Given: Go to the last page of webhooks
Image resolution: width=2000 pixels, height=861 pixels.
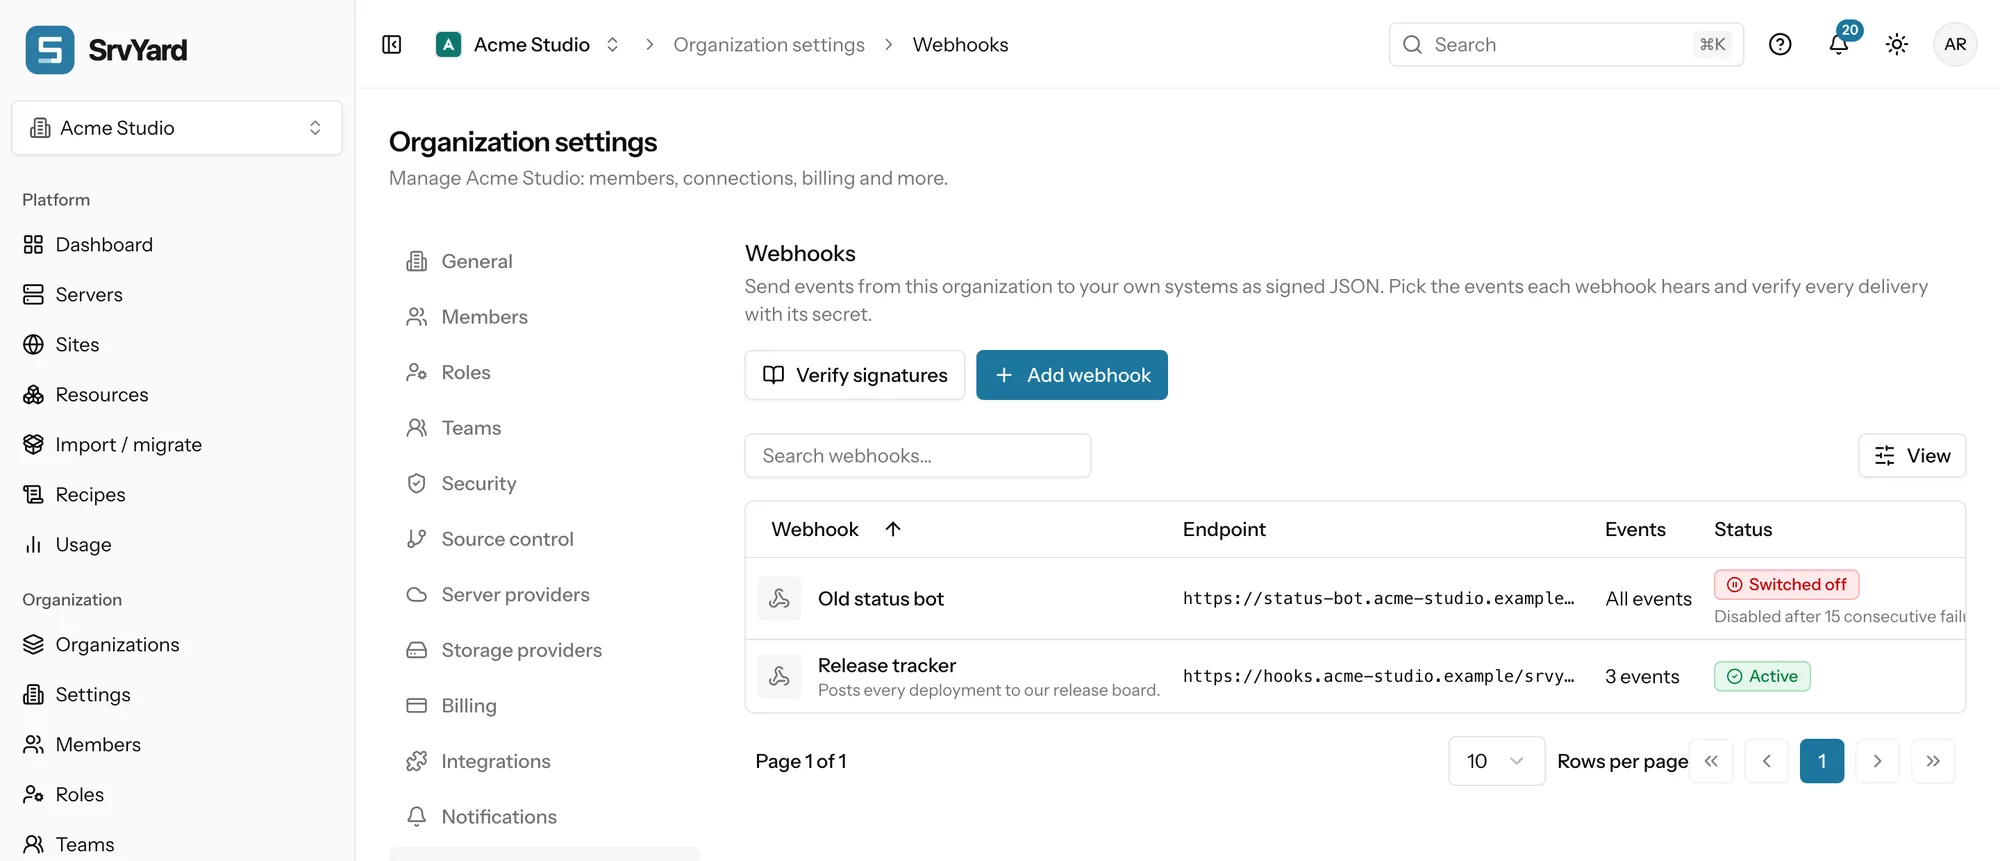Looking at the screenshot, I should (x=1933, y=761).
